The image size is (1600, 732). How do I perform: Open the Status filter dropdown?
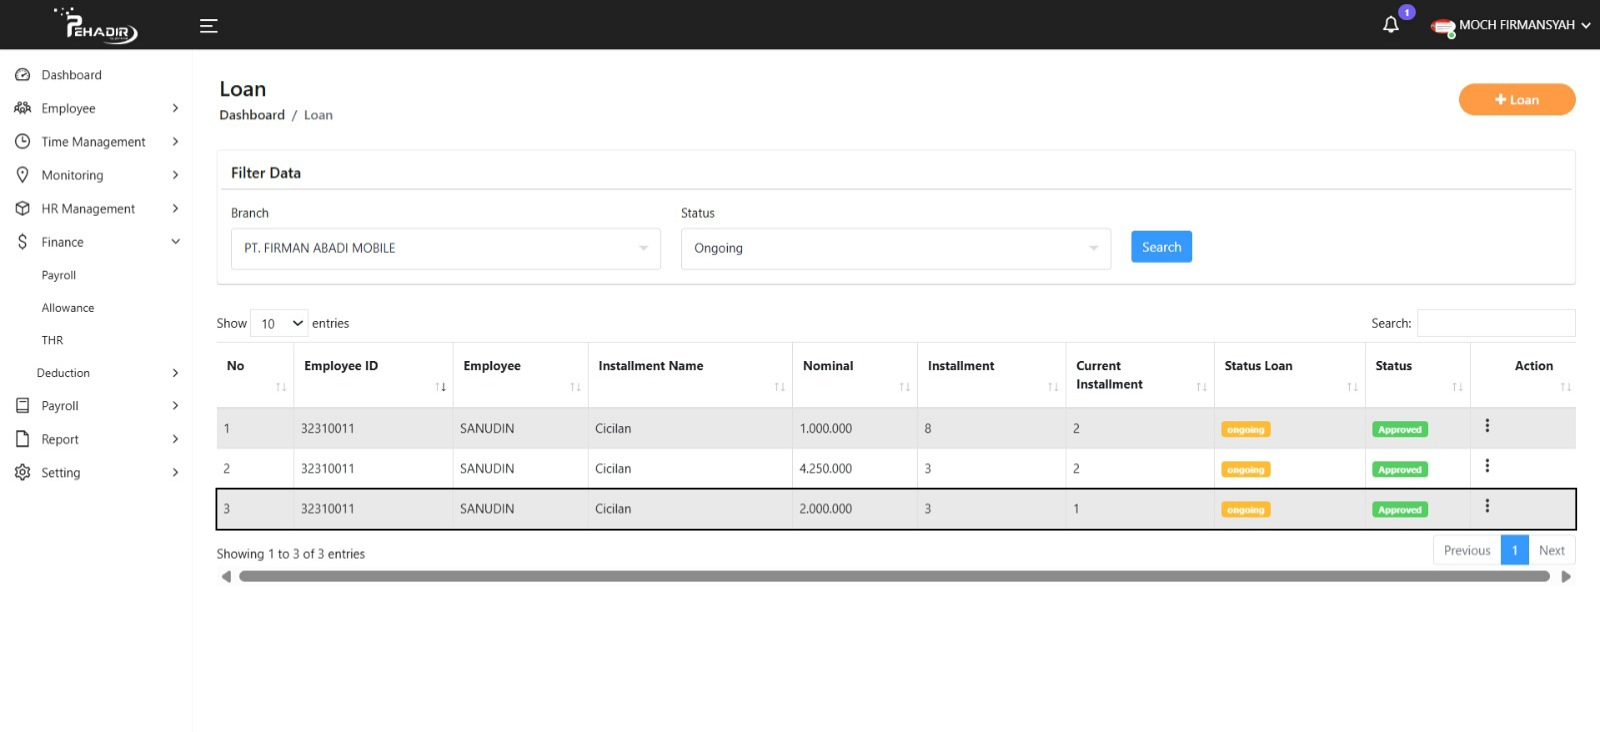tap(895, 248)
